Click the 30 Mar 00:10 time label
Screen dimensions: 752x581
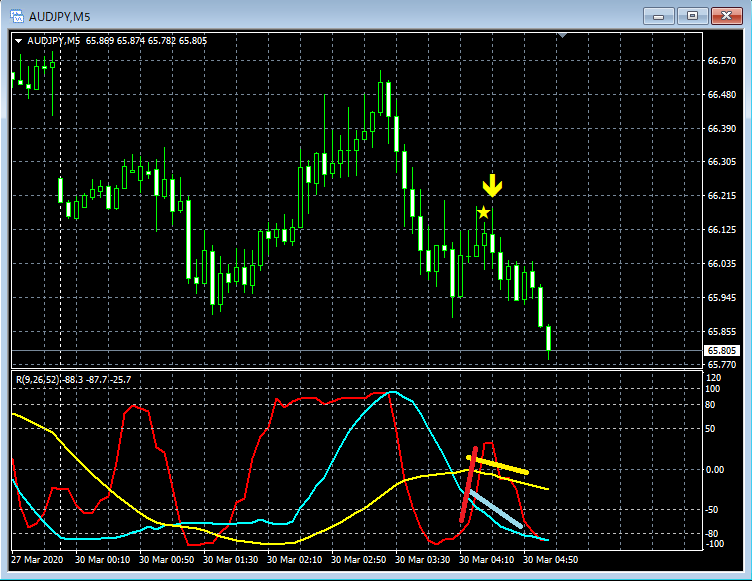(x=103, y=560)
